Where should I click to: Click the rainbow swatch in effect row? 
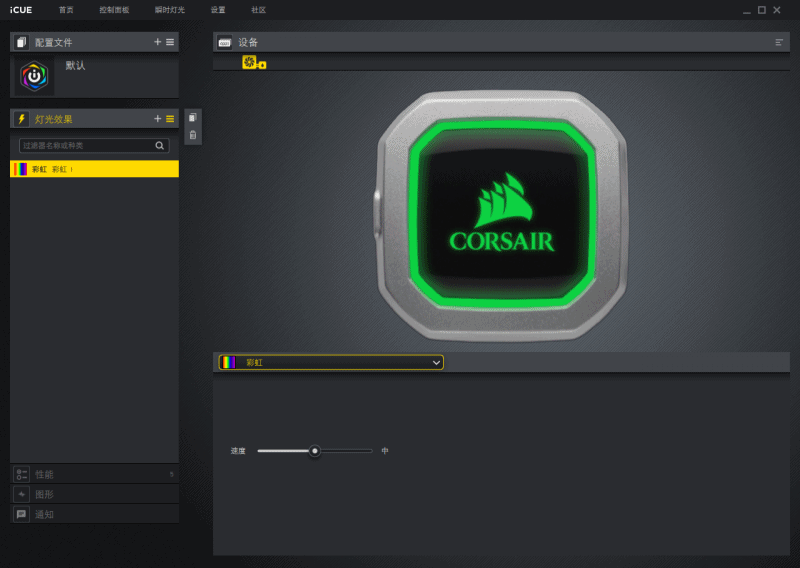pyautogui.click(x=20, y=169)
